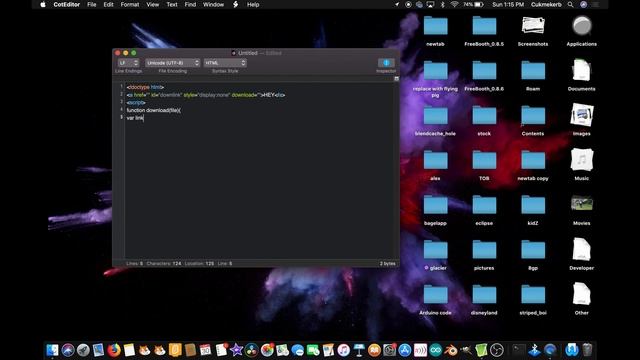640x360 pixels.
Task: Open the Inspector panel button
Action: point(386,63)
